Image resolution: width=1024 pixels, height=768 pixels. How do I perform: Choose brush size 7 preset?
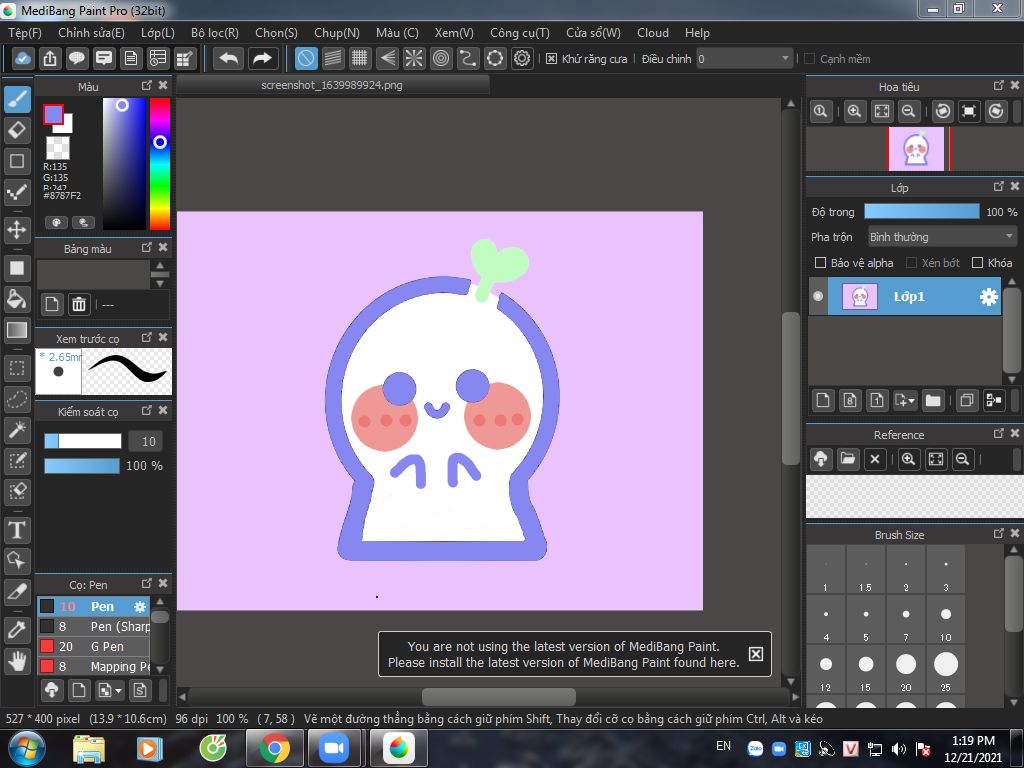coord(906,619)
